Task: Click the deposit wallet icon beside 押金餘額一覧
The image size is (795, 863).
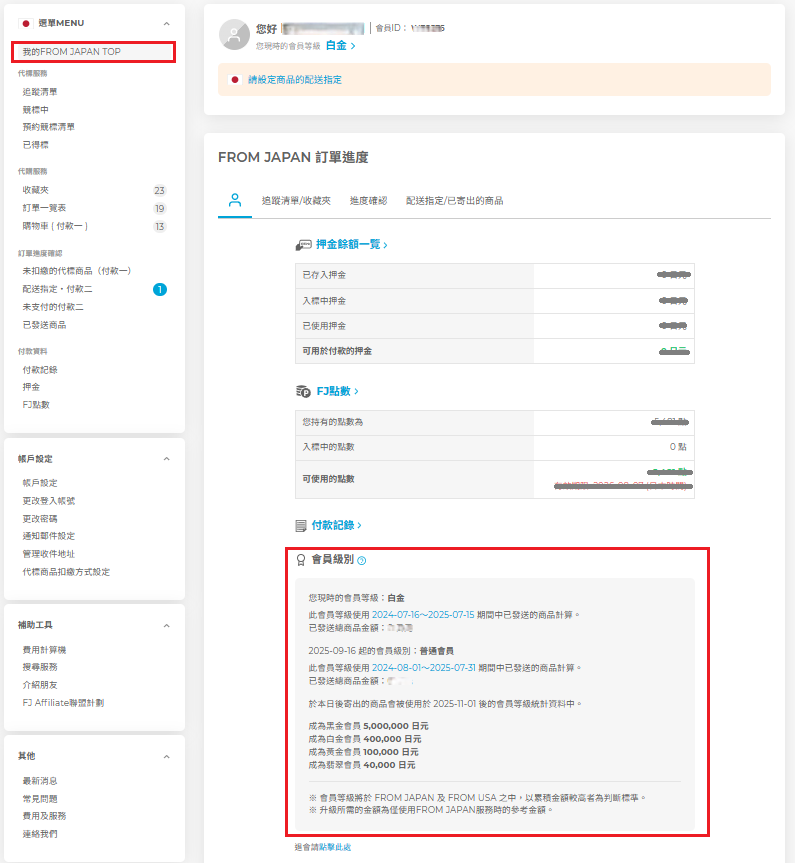Action: (303, 245)
